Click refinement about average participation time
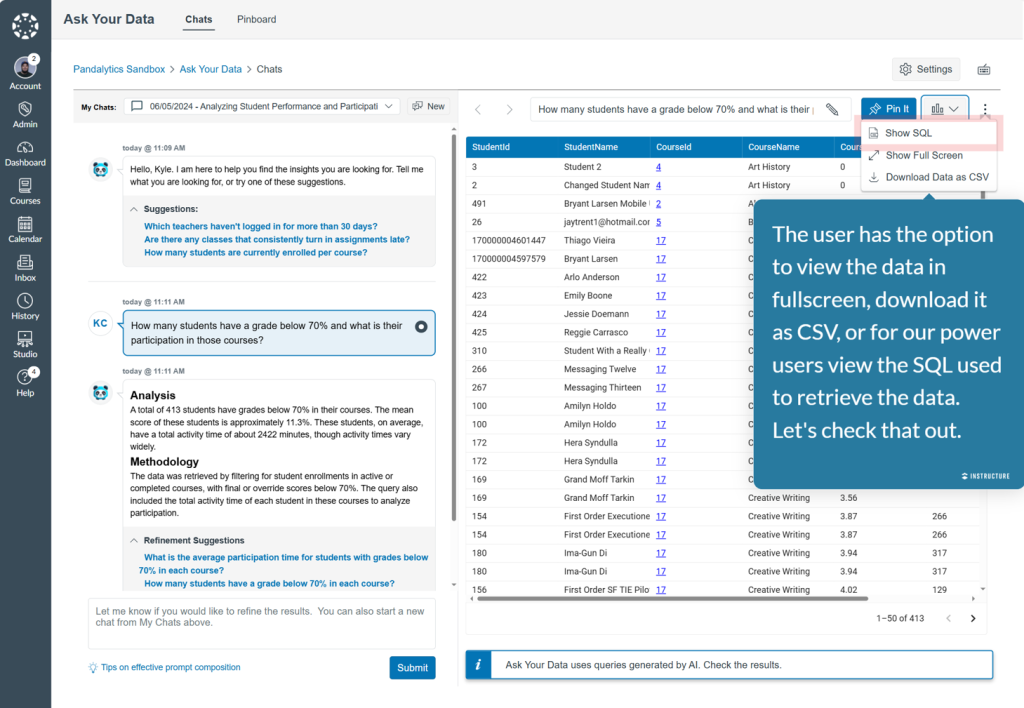 tap(283, 564)
